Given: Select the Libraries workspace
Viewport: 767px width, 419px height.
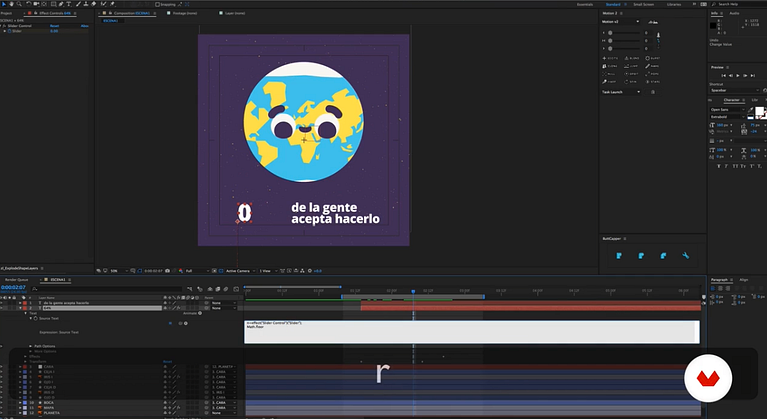Looking at the screenshot, I should point(674,4).
